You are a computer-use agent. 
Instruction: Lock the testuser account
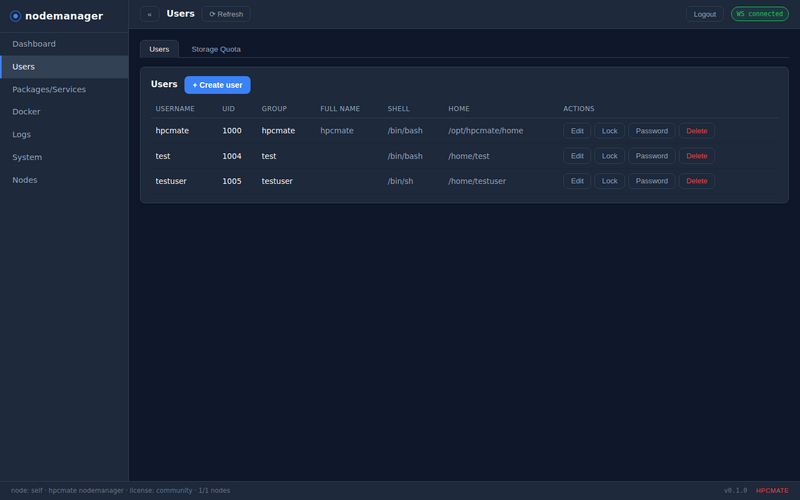[x=609, y=181]
